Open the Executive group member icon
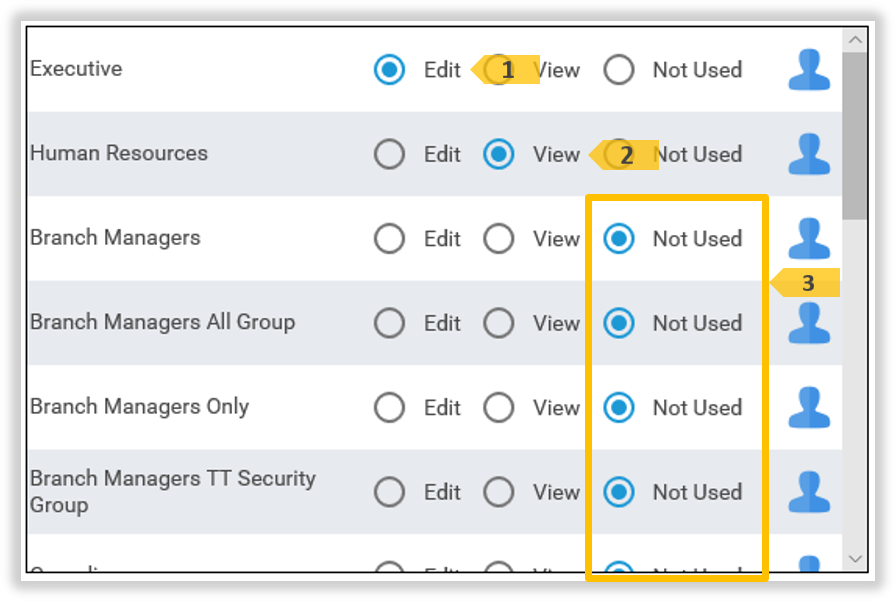Screen dimensions: 896x602 [x=810, y=70]
